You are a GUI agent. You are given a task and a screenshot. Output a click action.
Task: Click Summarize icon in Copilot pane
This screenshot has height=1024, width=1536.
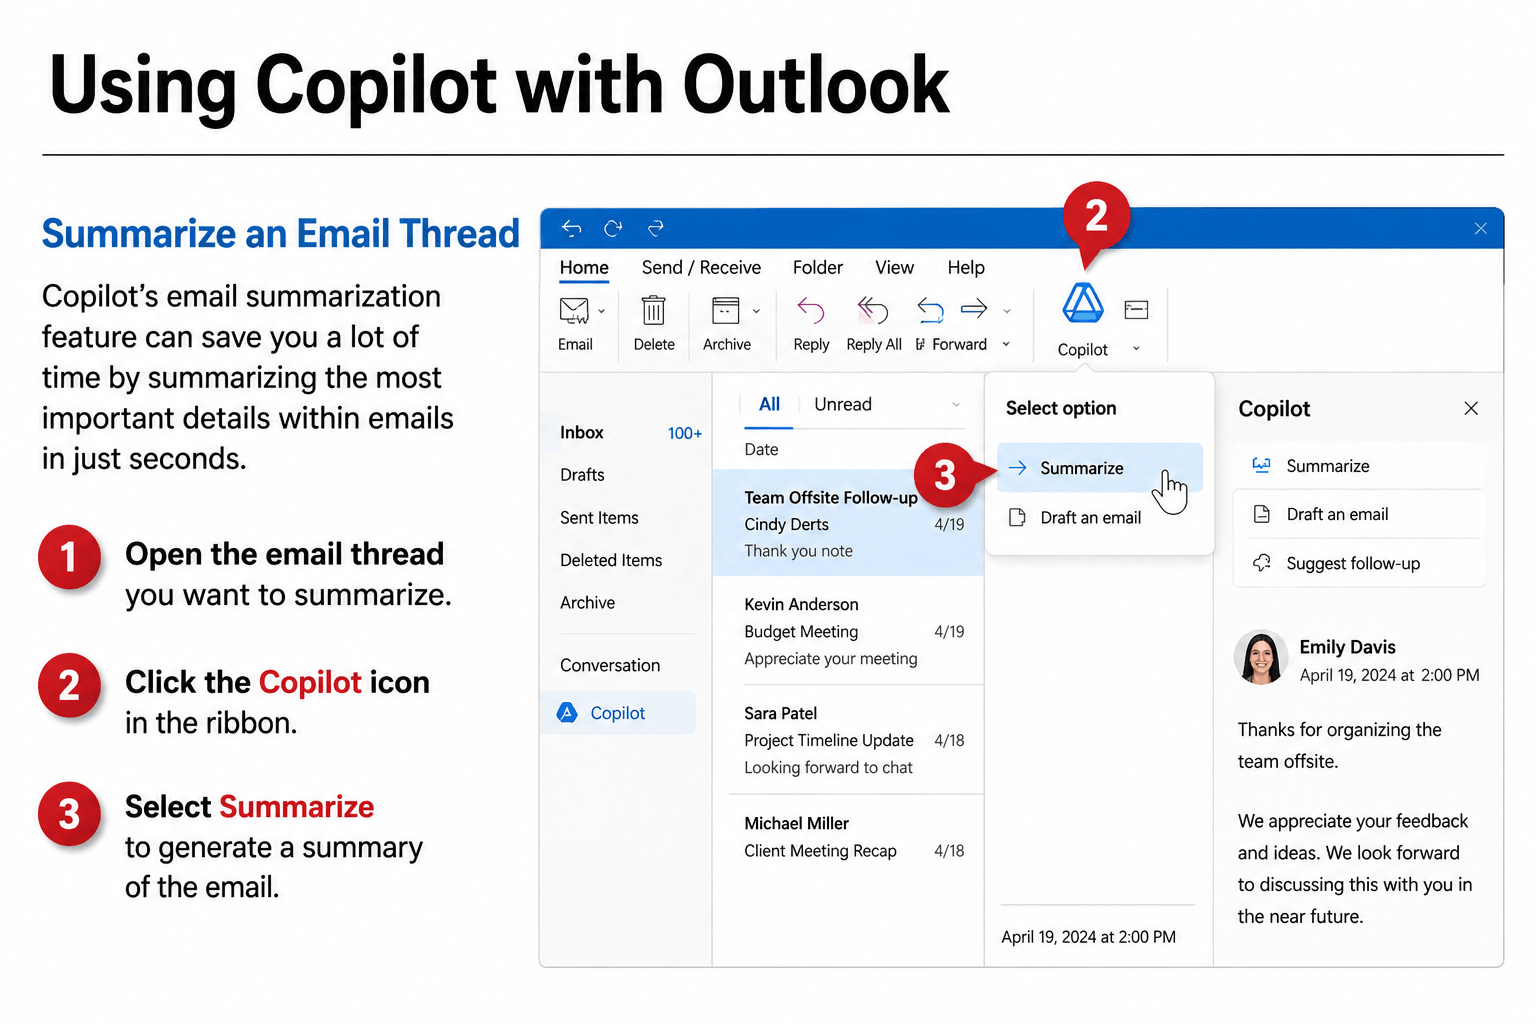pyautogui.click(x=1262, y=466)
